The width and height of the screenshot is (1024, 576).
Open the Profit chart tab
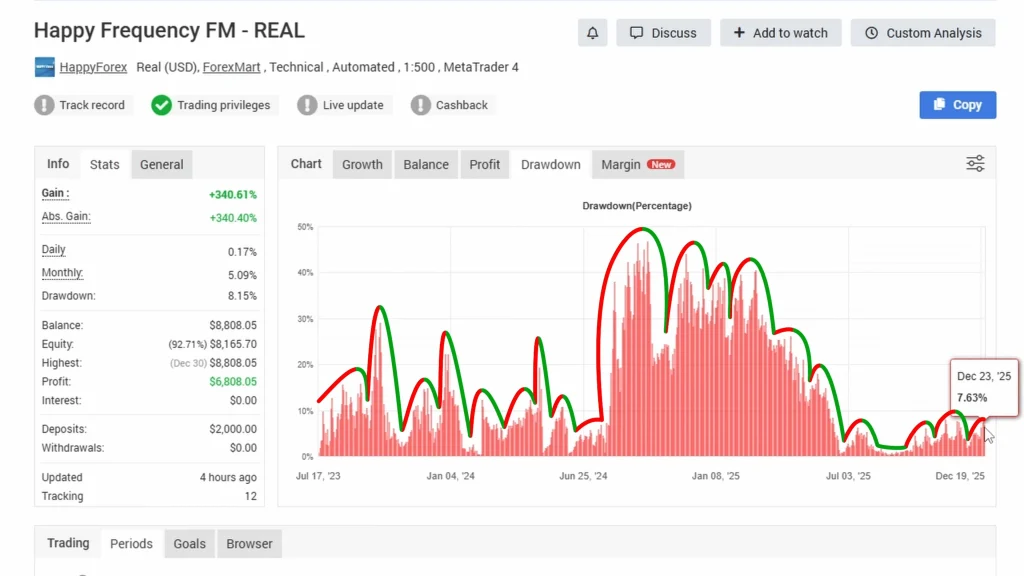coord(484,165)
